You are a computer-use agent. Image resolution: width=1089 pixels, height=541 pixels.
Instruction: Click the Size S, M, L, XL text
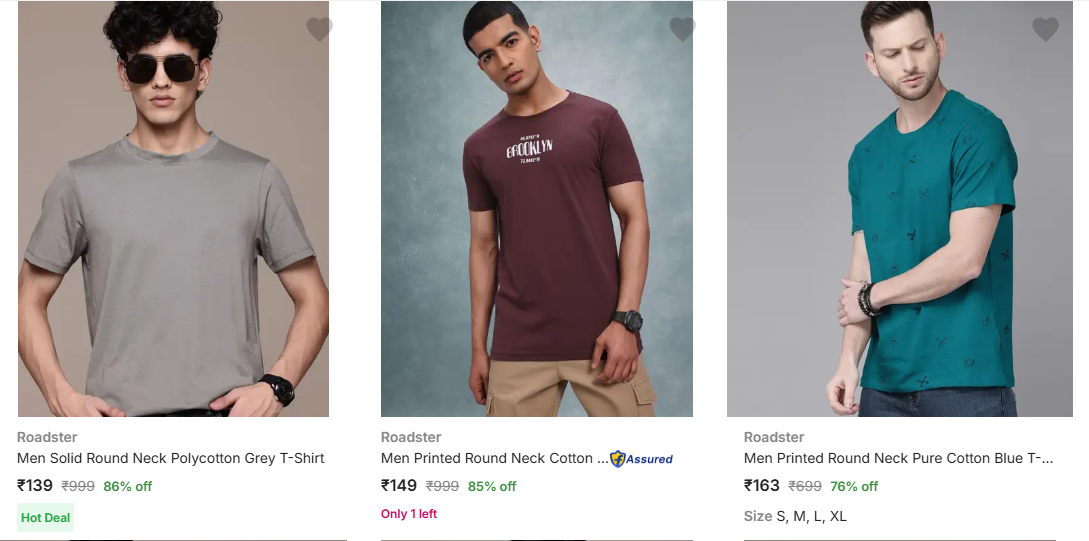(795, 516)
